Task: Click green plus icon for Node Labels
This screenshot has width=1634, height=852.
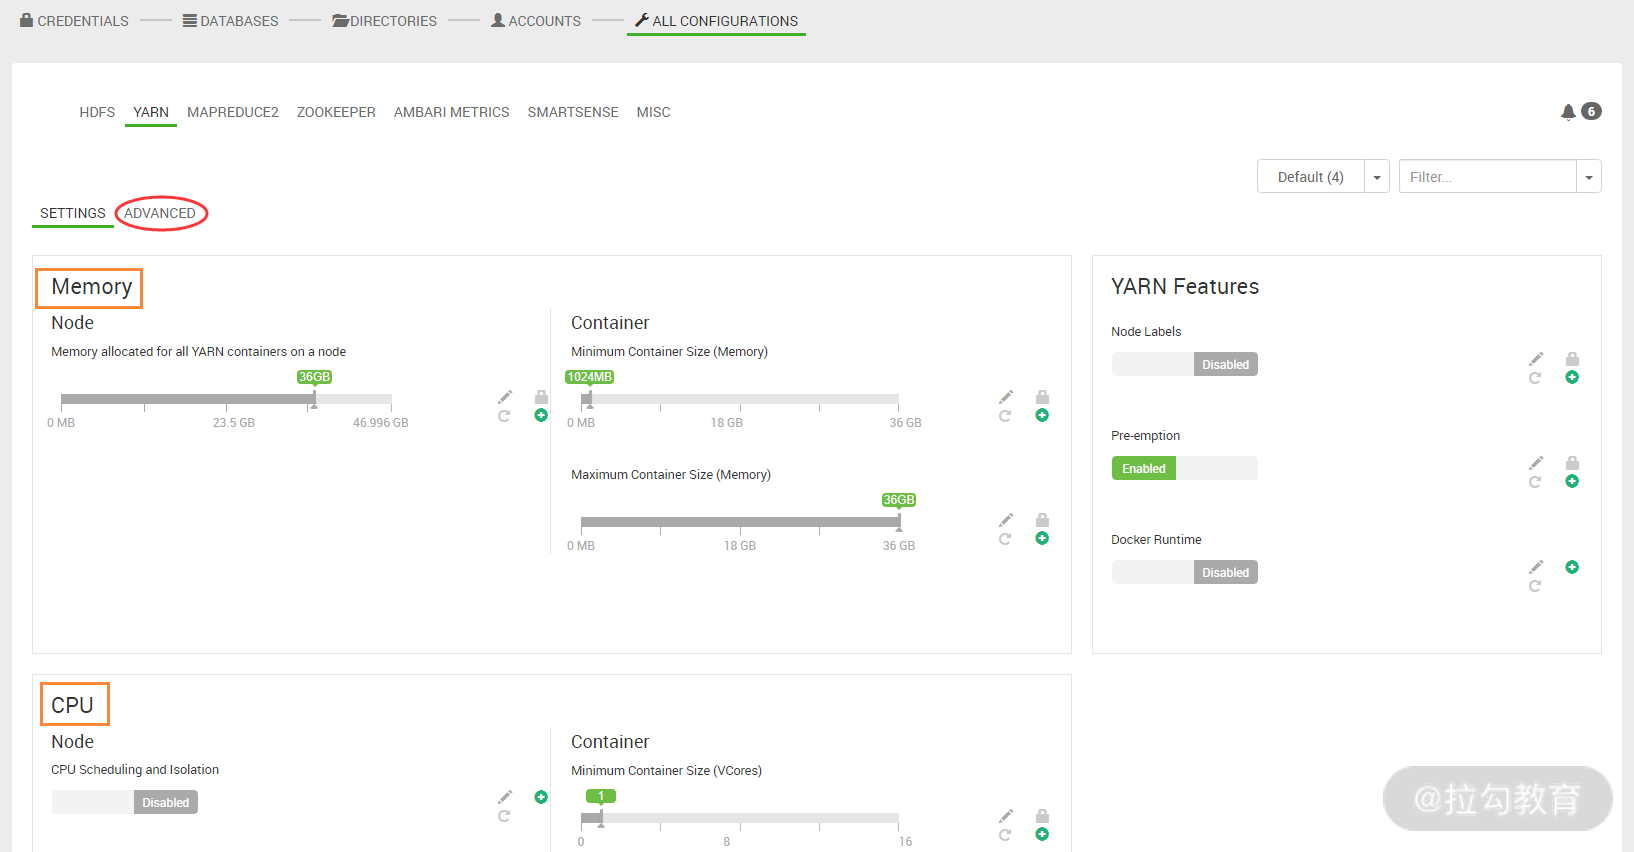Action: point(1572,377)
